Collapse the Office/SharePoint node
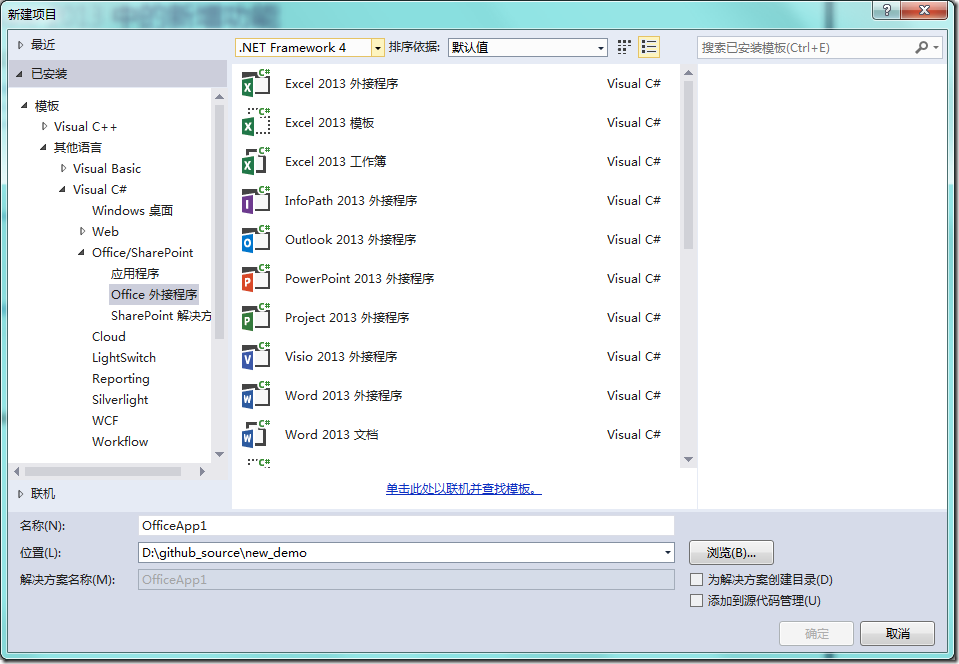959x664 pixels. point(81,253)
